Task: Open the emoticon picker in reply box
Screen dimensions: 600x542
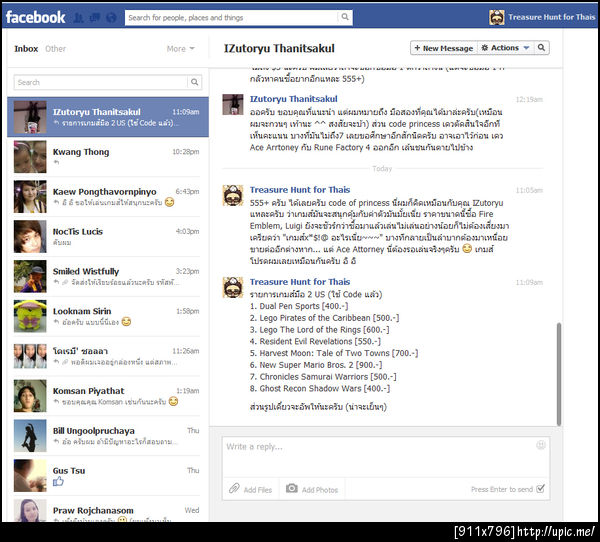Action: click(x=540, y=445)
